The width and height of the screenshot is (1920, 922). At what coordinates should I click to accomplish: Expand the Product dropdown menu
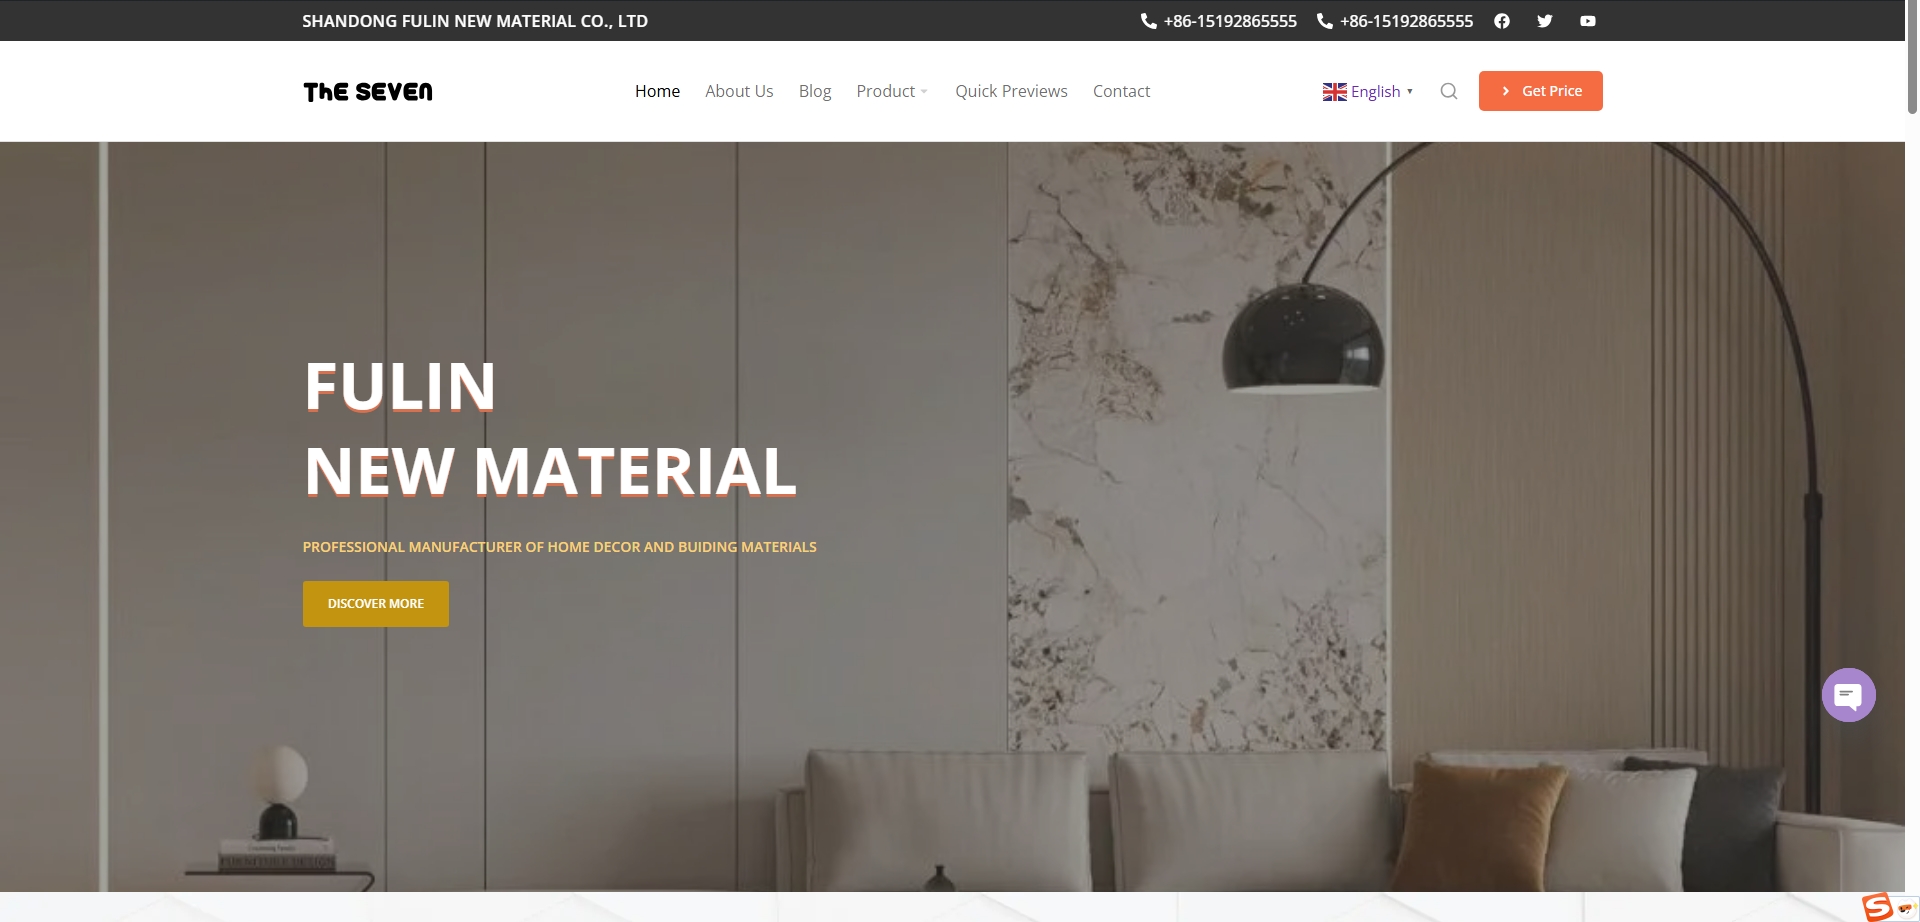tap(891, 91)
